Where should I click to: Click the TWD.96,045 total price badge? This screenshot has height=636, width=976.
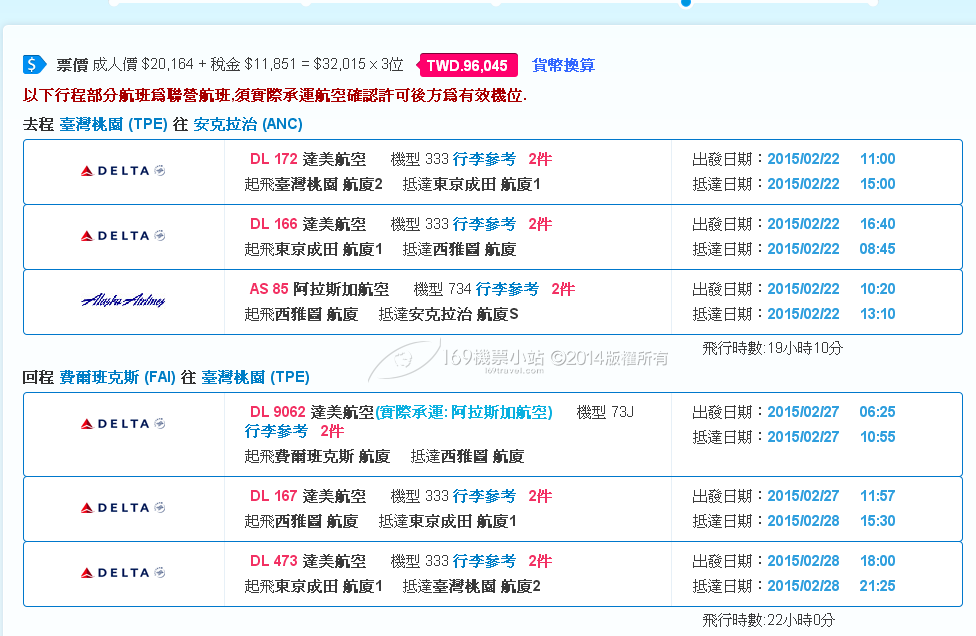(x=467, y=65)
